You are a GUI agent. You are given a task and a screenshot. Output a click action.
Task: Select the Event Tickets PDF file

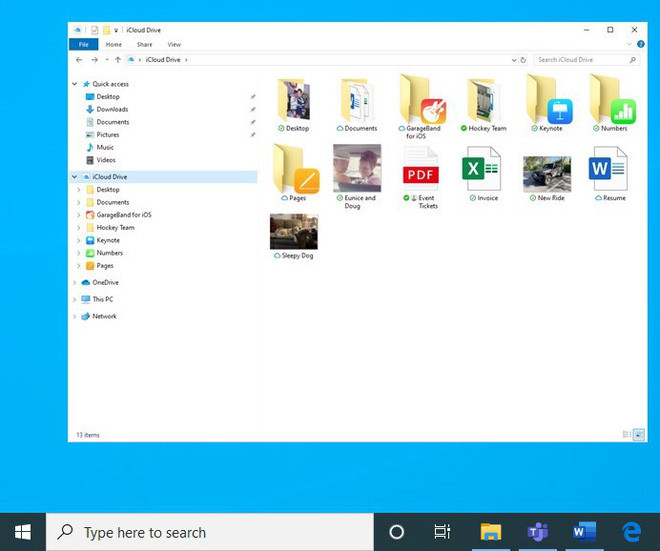(x=420, y=172)
